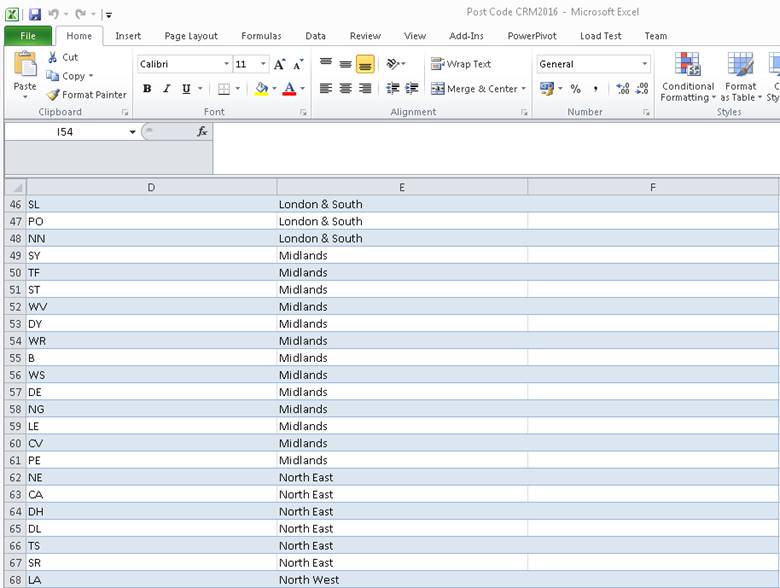Viewport: 780px width, 588px height.
Task: Toggle Bold formatting
Action: [147, 89]
